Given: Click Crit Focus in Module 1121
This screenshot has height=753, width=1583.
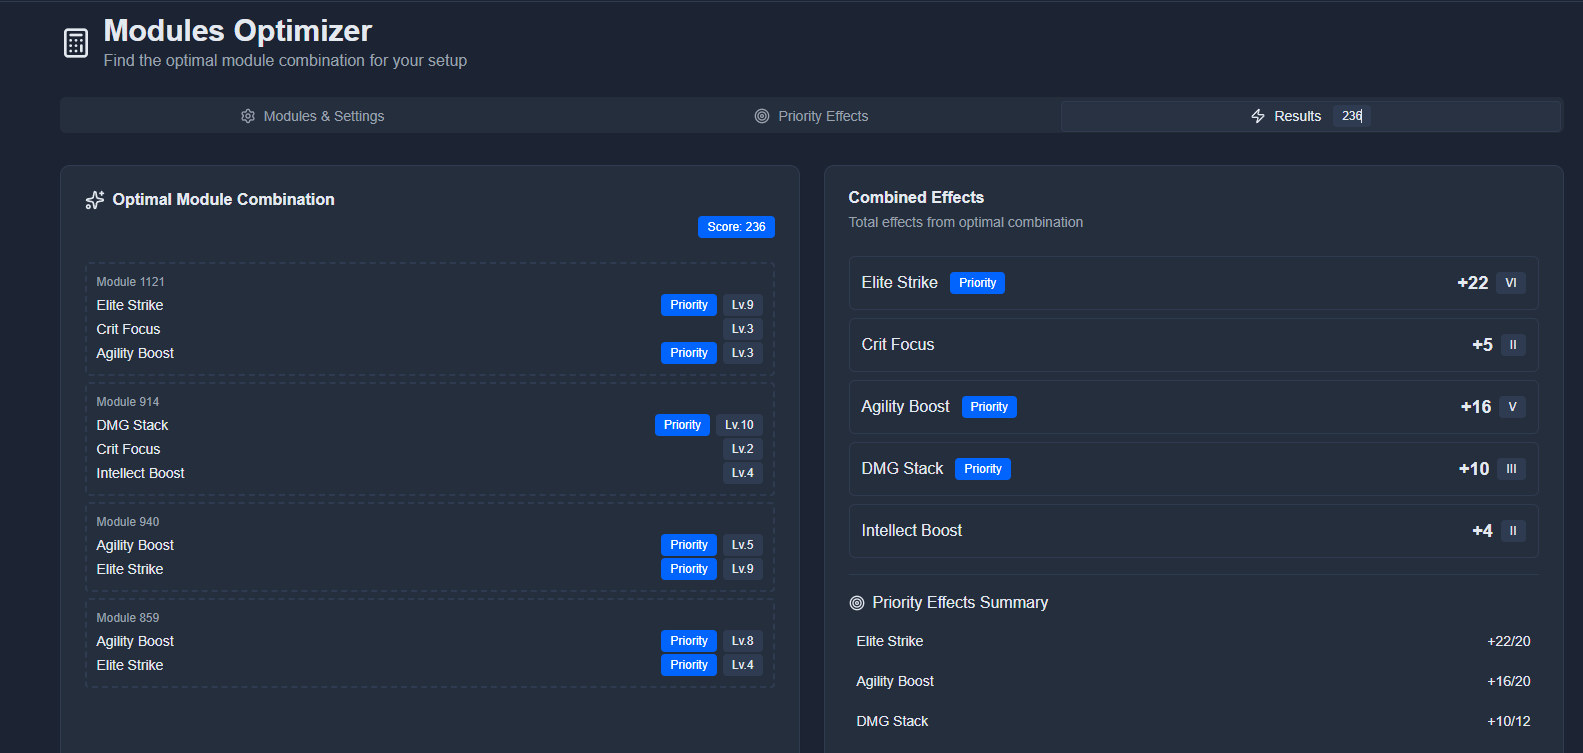Looking at the screenshot, I should click(128, 329).
